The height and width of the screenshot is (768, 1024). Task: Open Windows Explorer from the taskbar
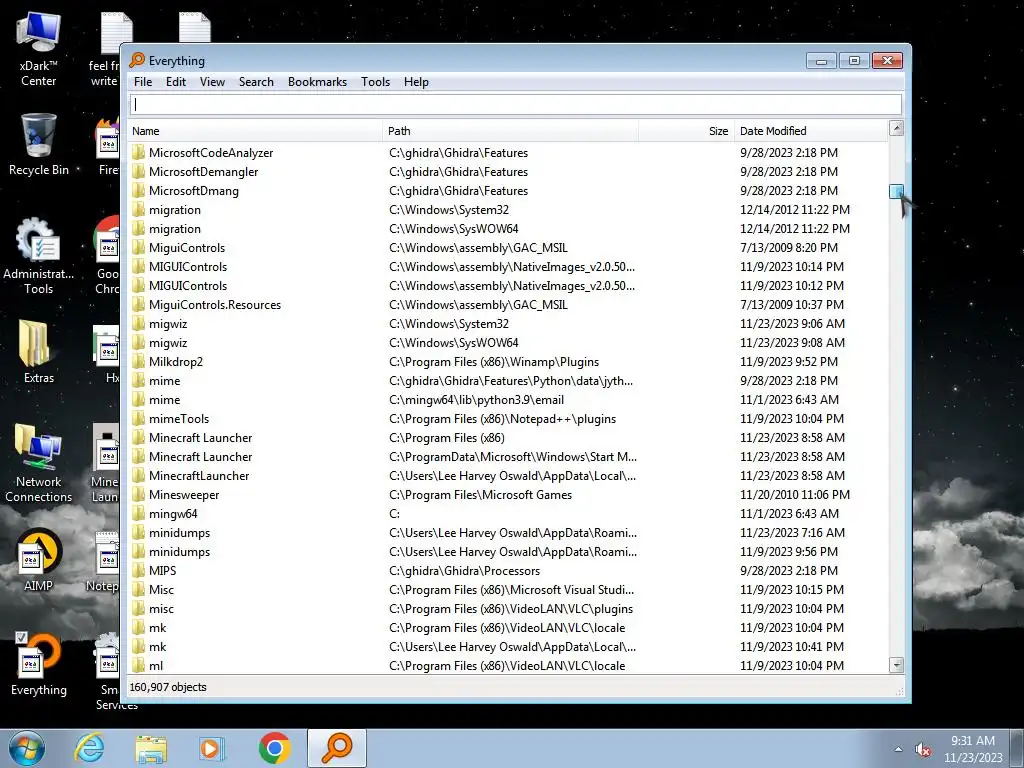click(x=151, y=748)
